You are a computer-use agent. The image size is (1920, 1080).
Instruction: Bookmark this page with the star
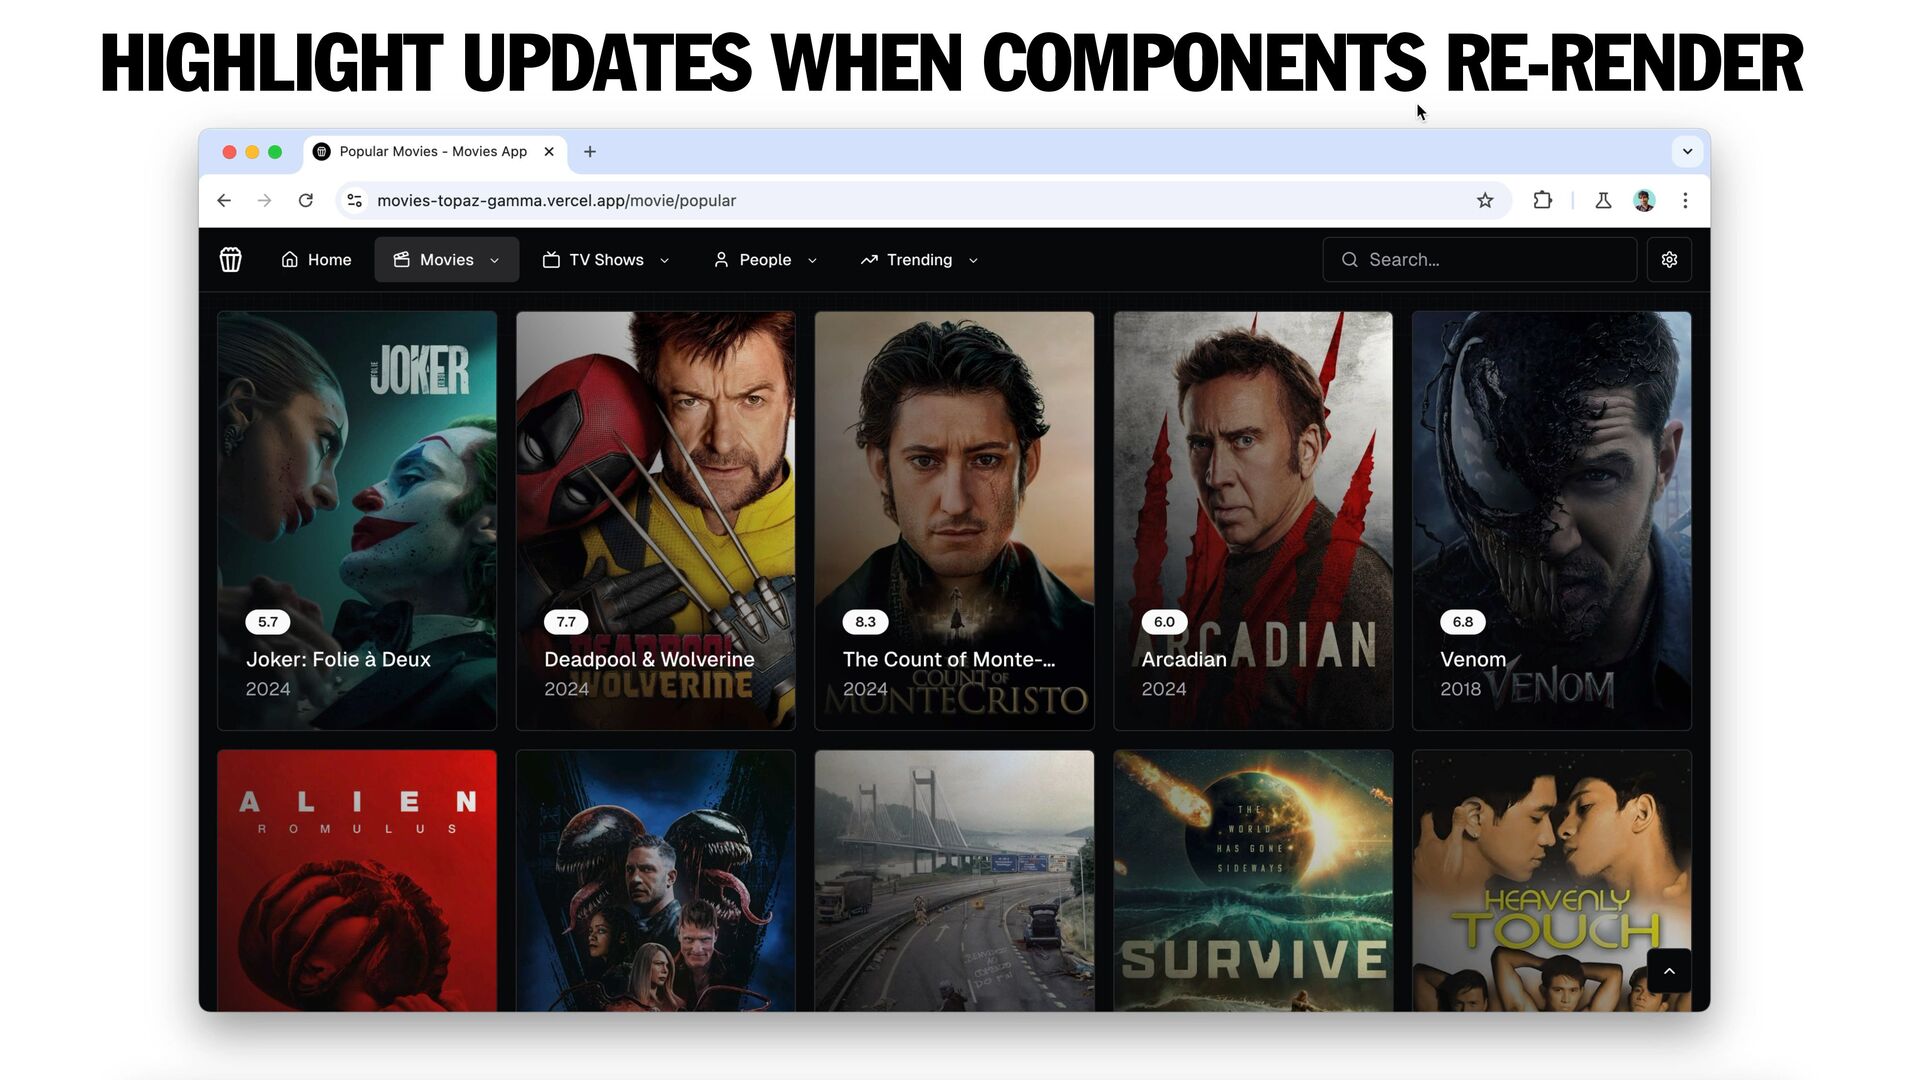point(1485,201)
